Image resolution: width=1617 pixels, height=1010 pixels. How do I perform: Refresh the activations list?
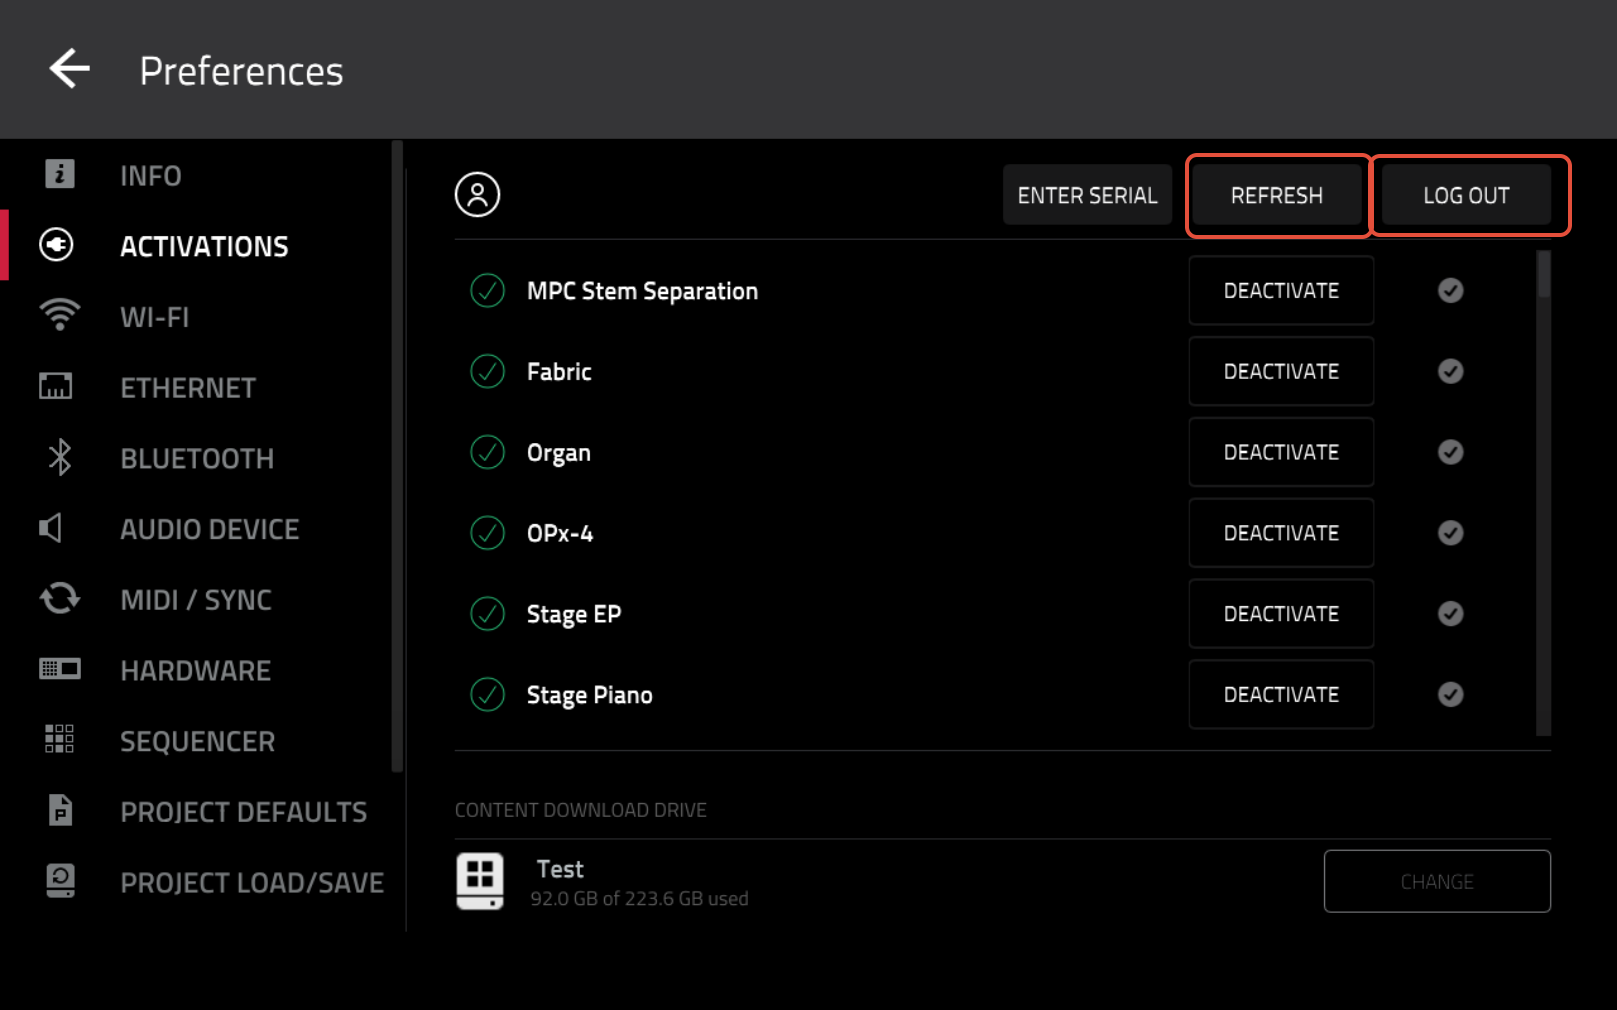(x=1277, y=195)
